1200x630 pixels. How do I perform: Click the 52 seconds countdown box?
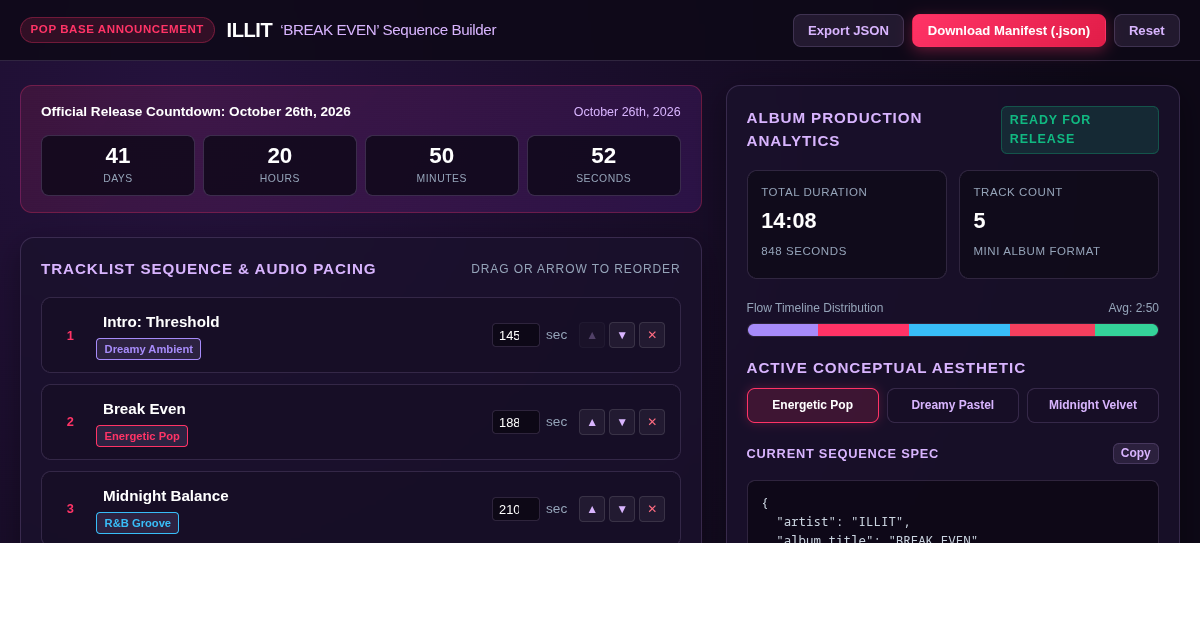point(604,165)
